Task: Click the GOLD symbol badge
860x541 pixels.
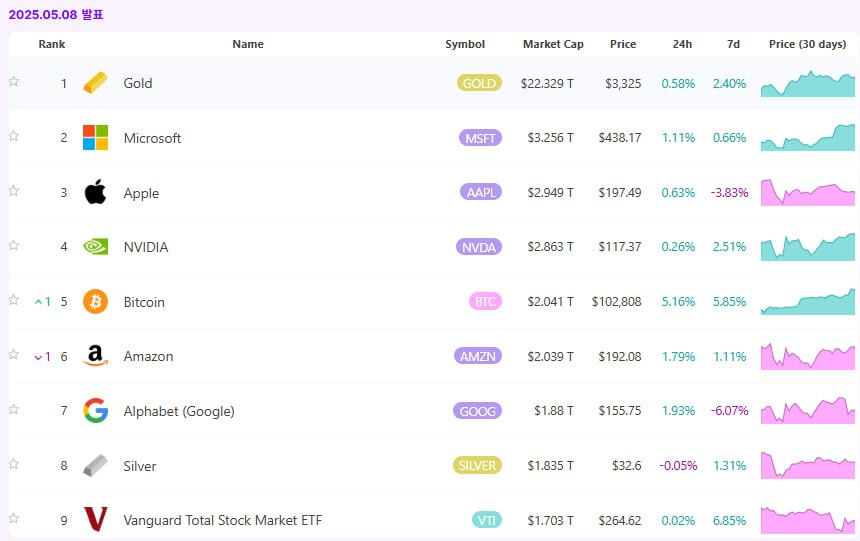Action: (x=479, y=83)
